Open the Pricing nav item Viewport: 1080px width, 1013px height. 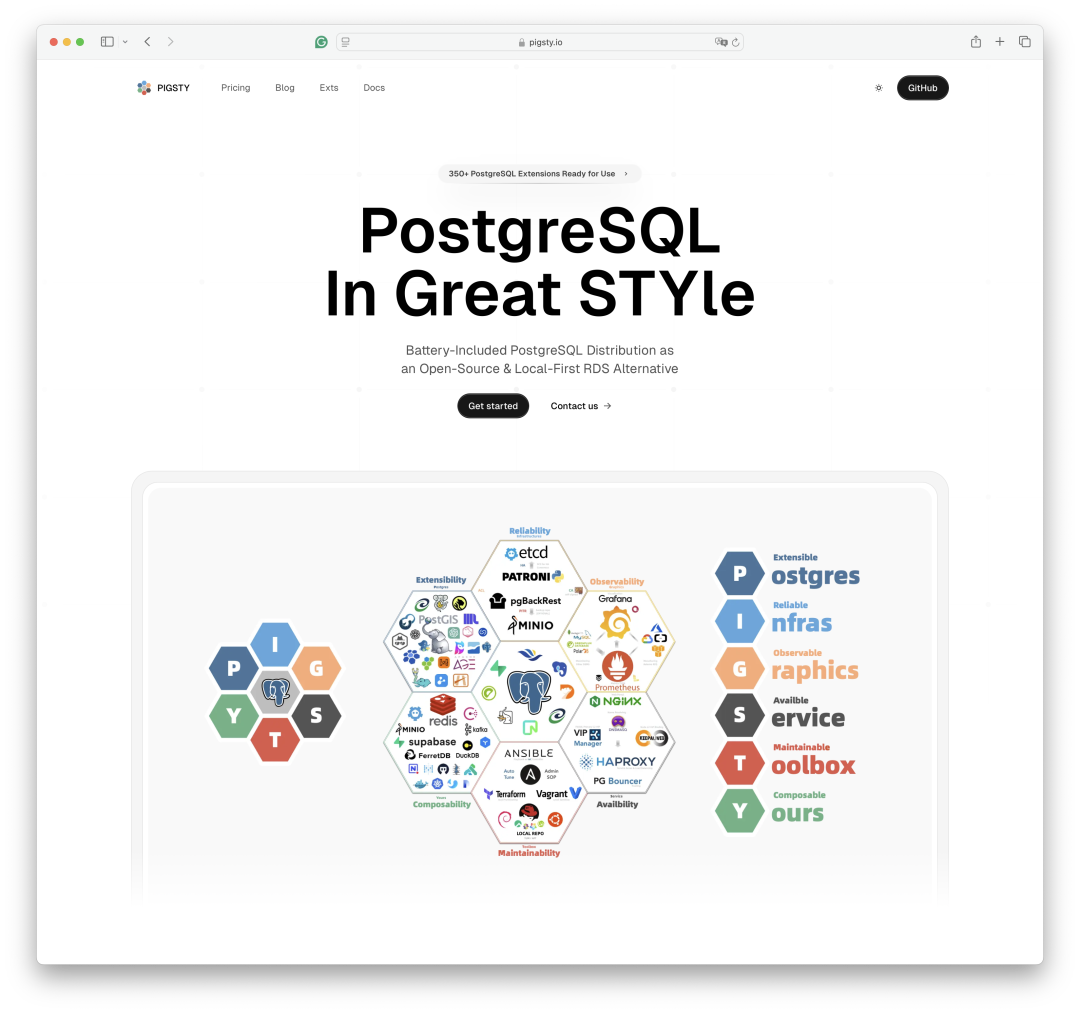coord(236,87)
